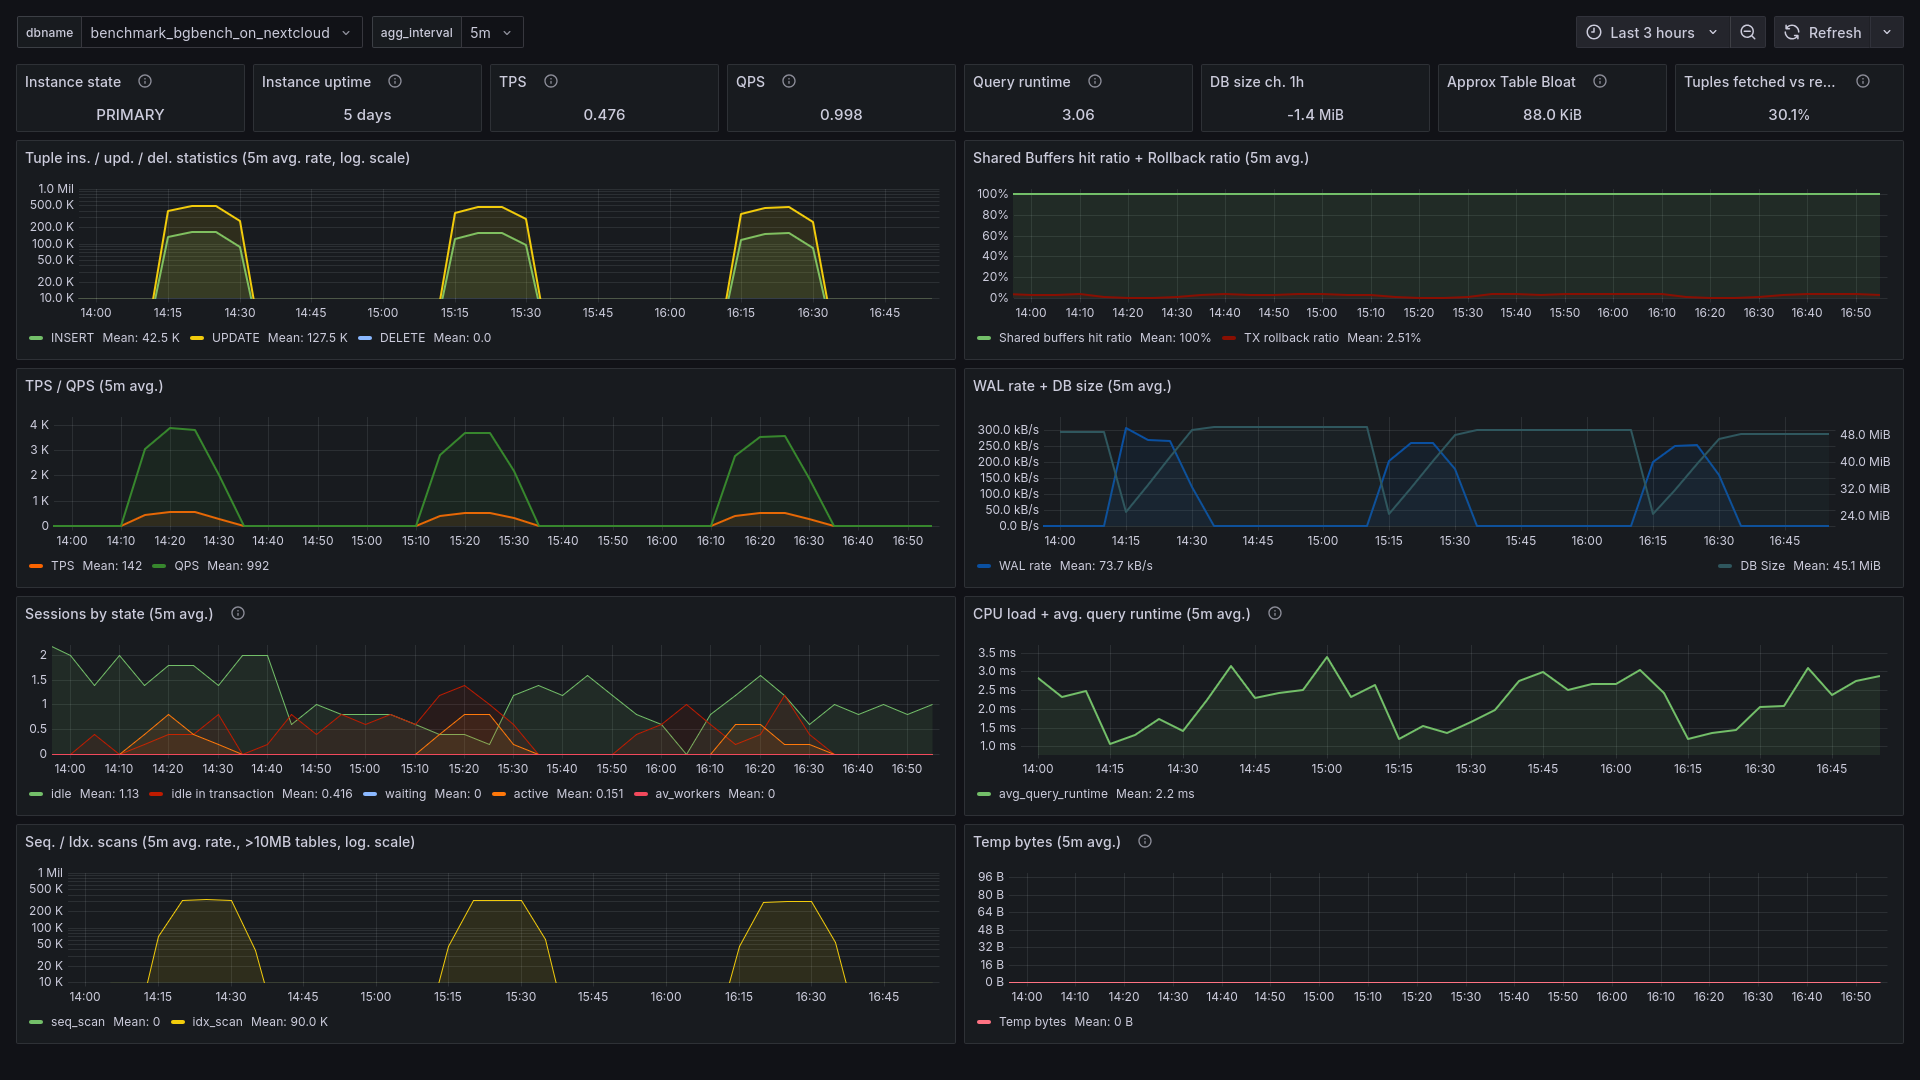Click the Temp bytes panel info icon
Screen dimensions: 1920x1080
click(x=1145, y=841)
